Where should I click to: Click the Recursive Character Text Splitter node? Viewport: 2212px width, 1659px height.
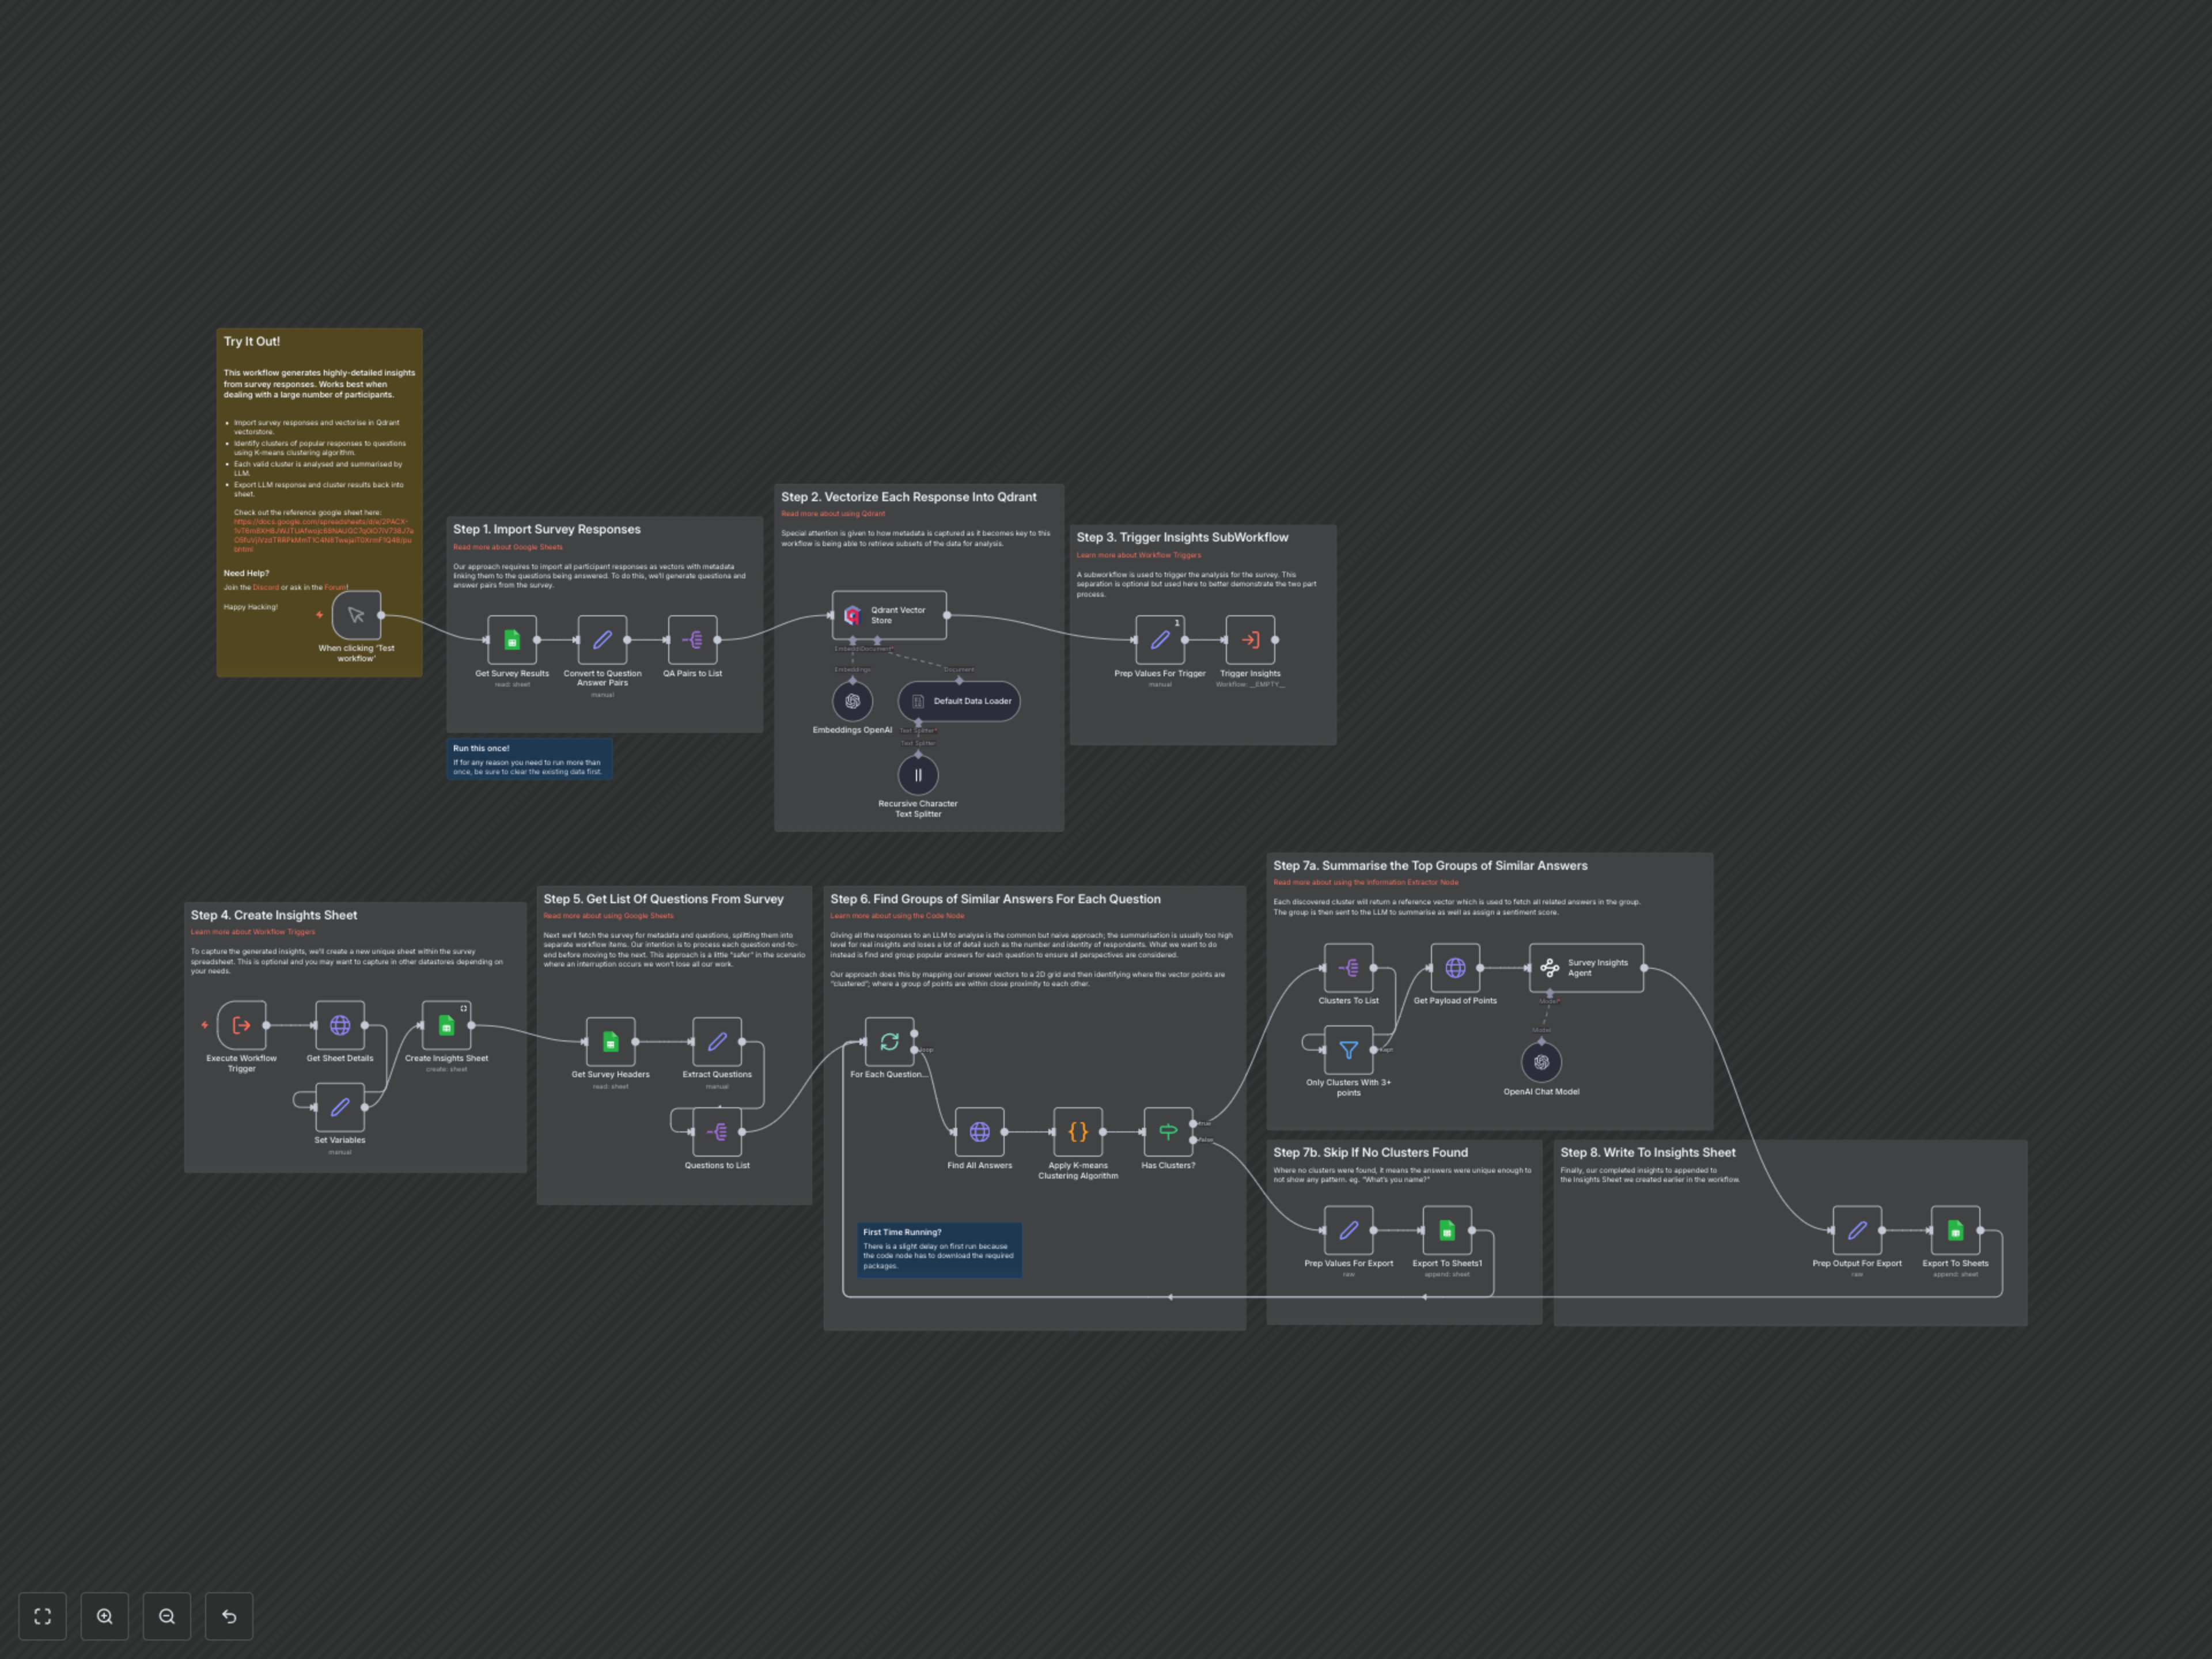click(x=918, y=775)
